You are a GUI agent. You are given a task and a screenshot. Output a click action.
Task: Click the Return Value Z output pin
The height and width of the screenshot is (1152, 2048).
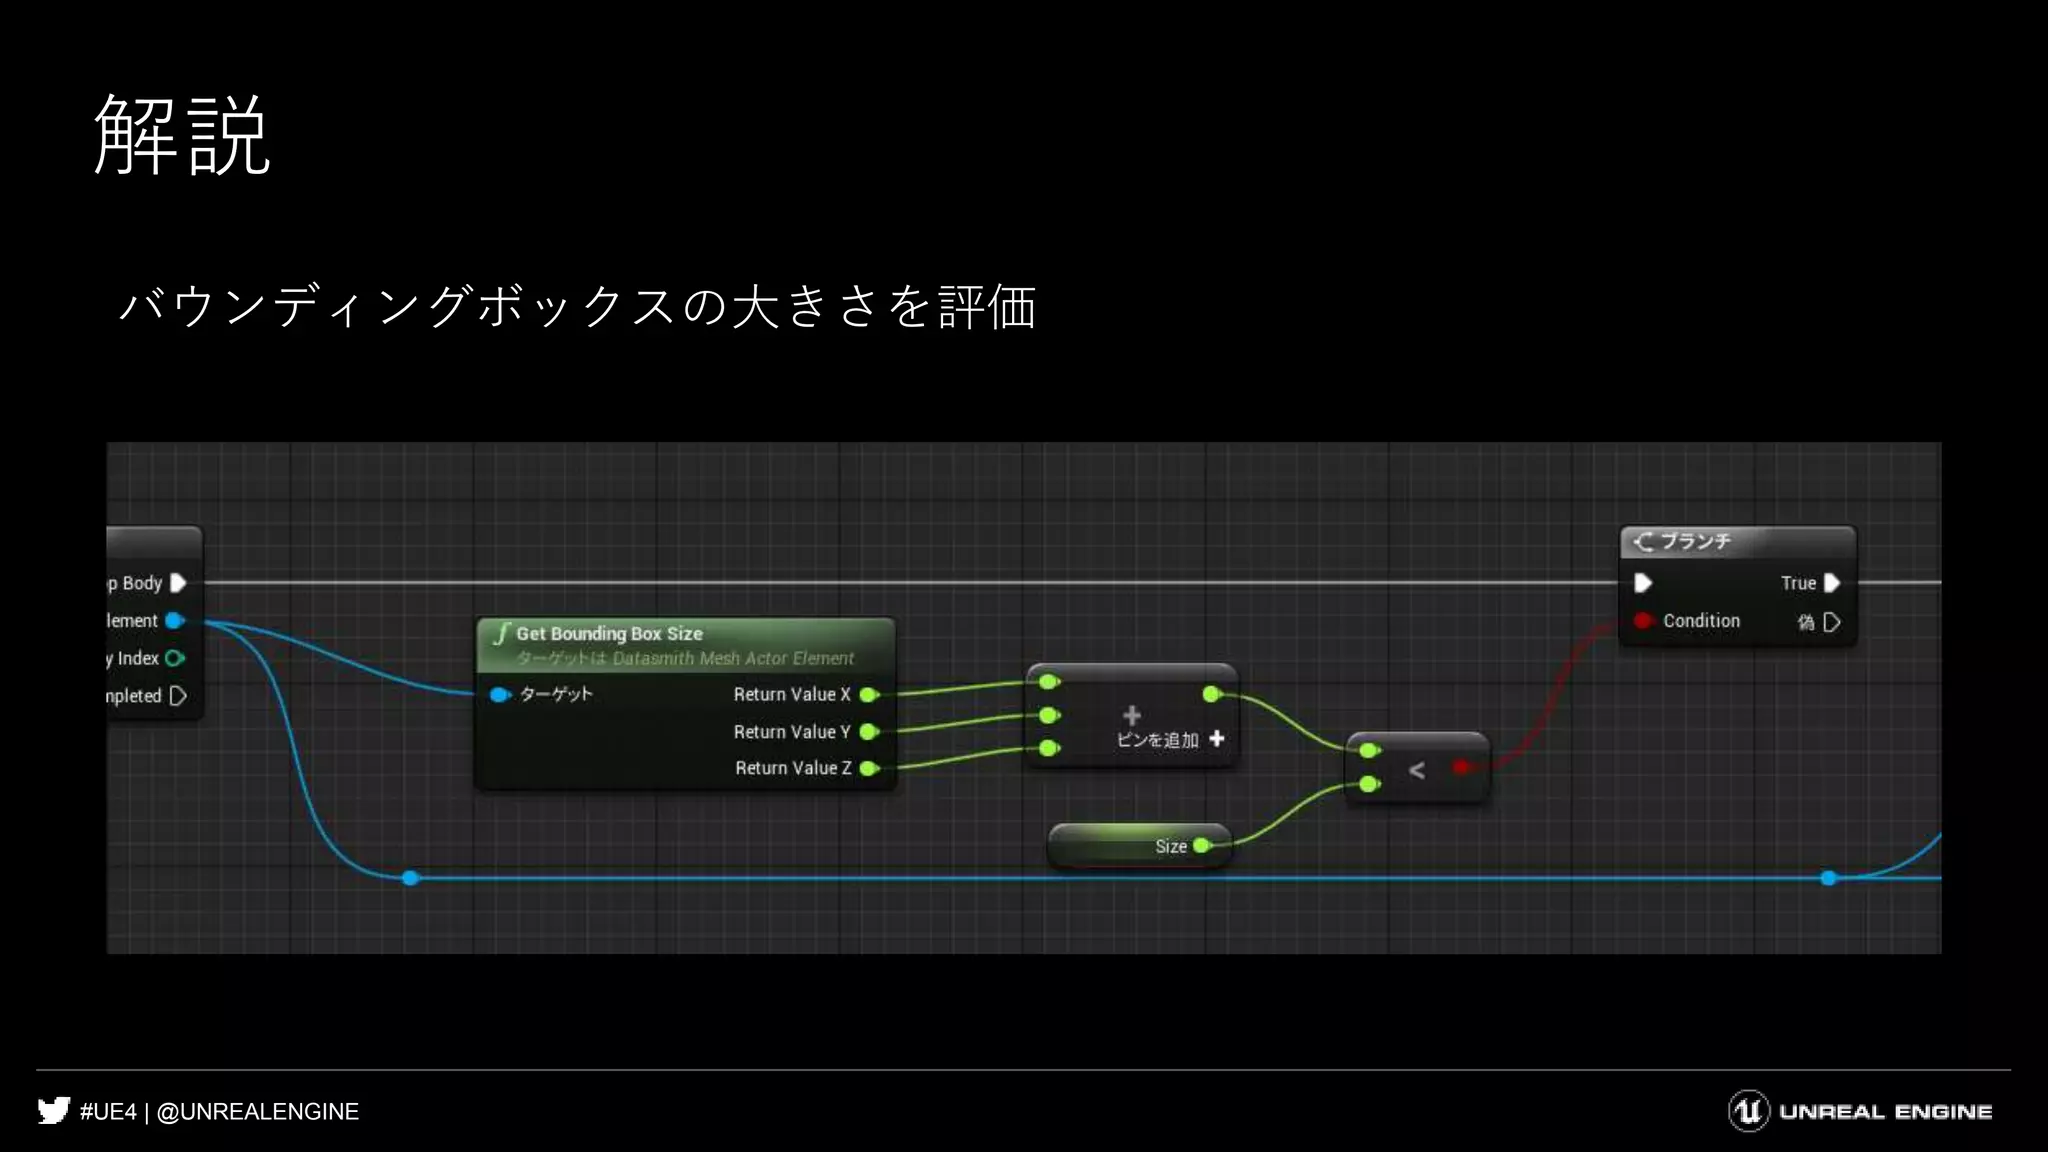869,769
